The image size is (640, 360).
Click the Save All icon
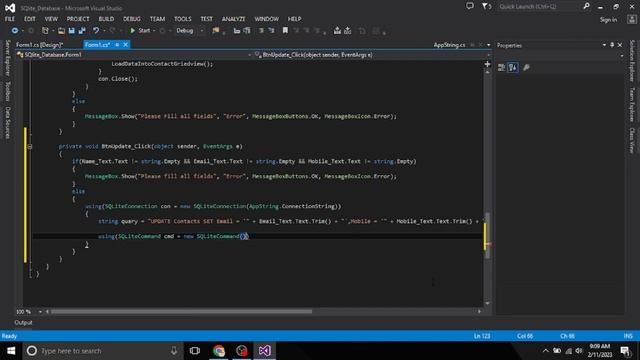point(82,31)
